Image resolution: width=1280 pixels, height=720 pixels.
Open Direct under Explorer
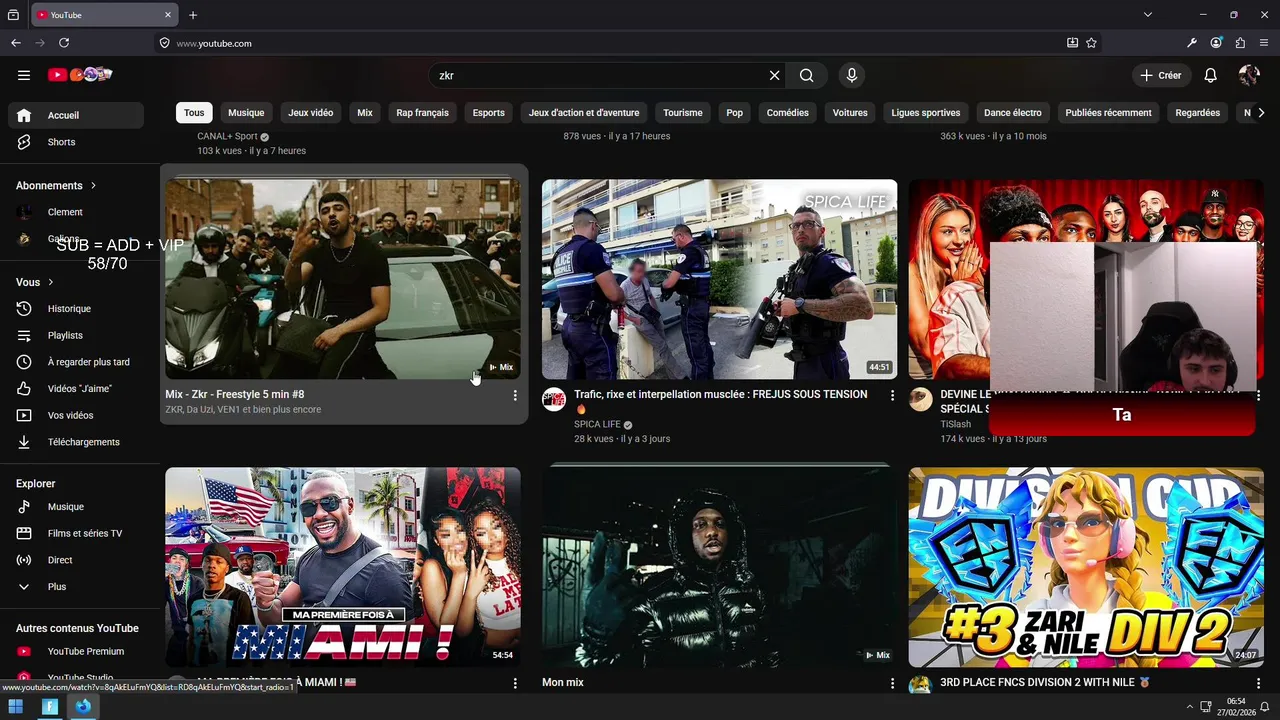tap(76, 560)
